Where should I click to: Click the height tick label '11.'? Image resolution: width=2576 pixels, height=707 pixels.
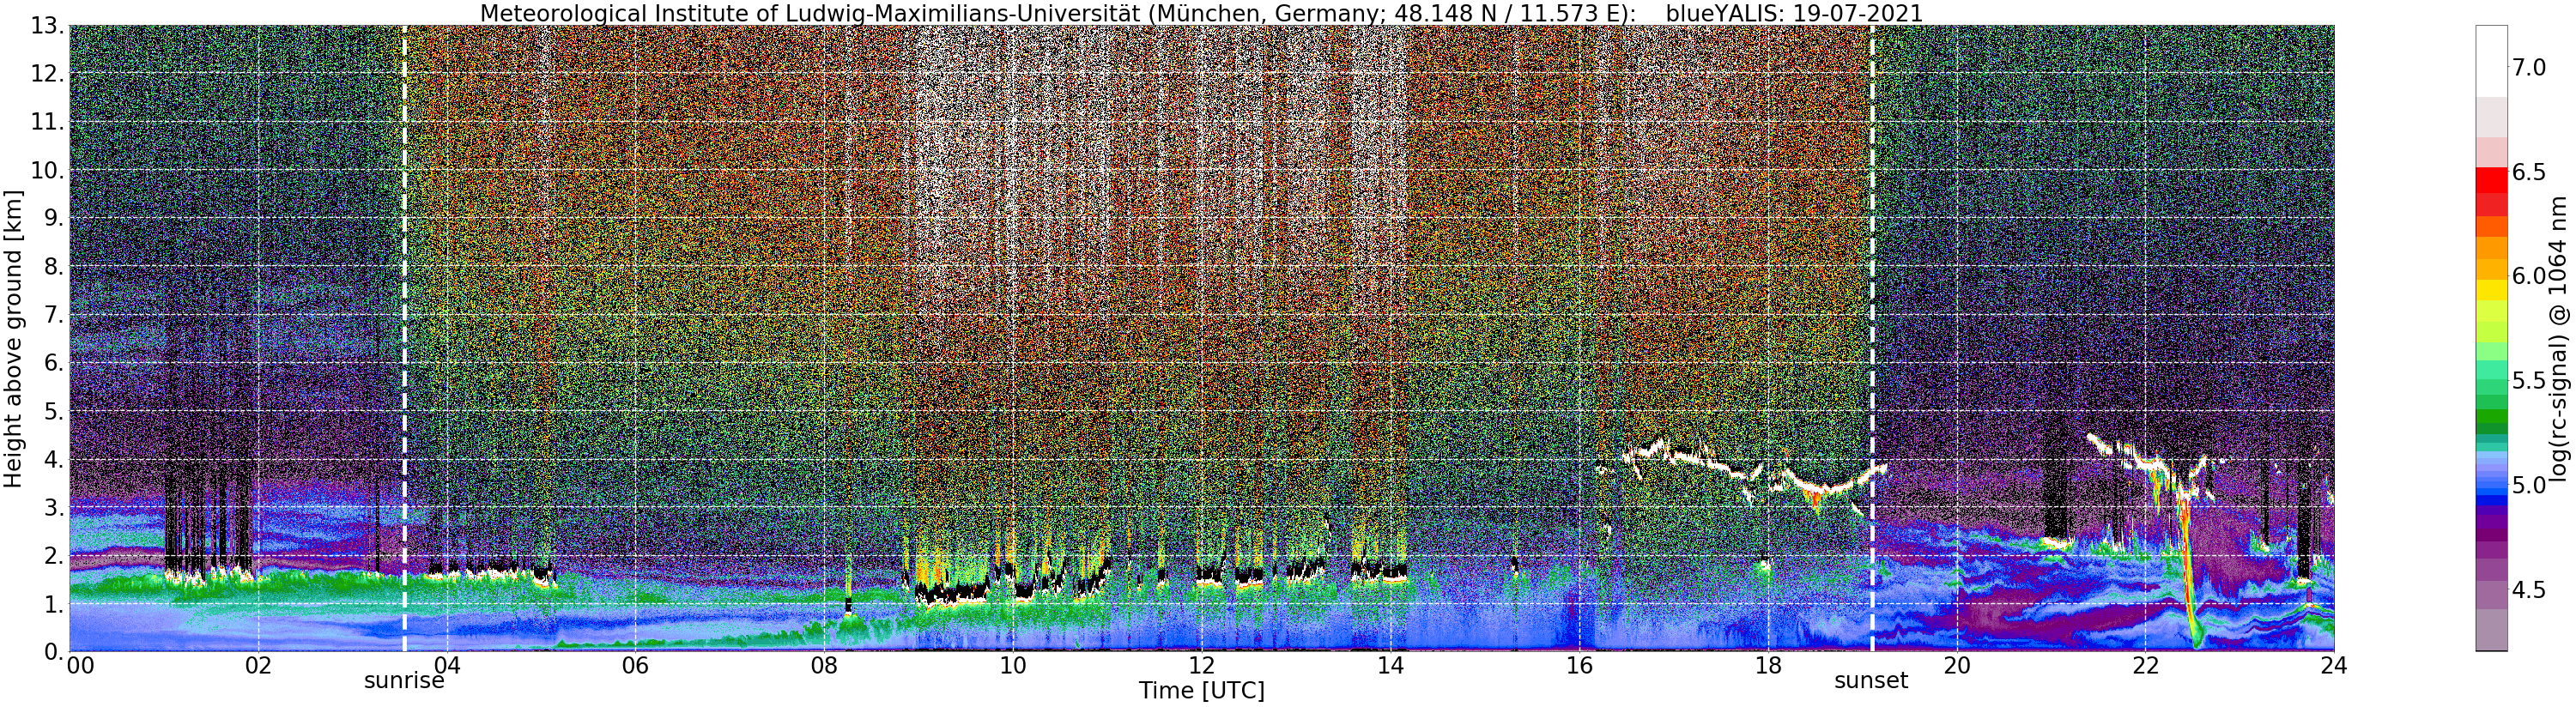pos(46,122)
